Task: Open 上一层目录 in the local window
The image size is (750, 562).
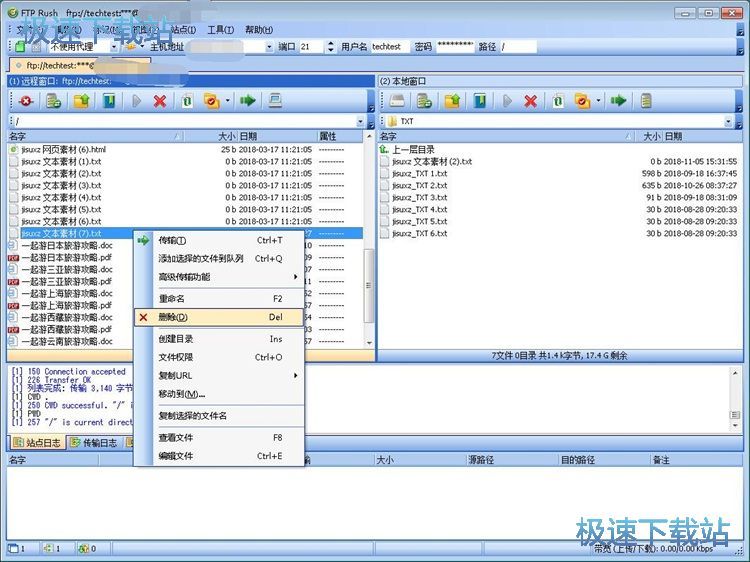Action: click(x=413, y=150)
